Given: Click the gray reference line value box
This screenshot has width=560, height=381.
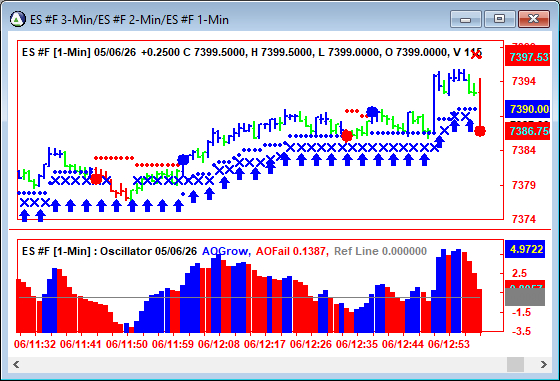Looking at the screenshot, I should click(x=525, y=297).
